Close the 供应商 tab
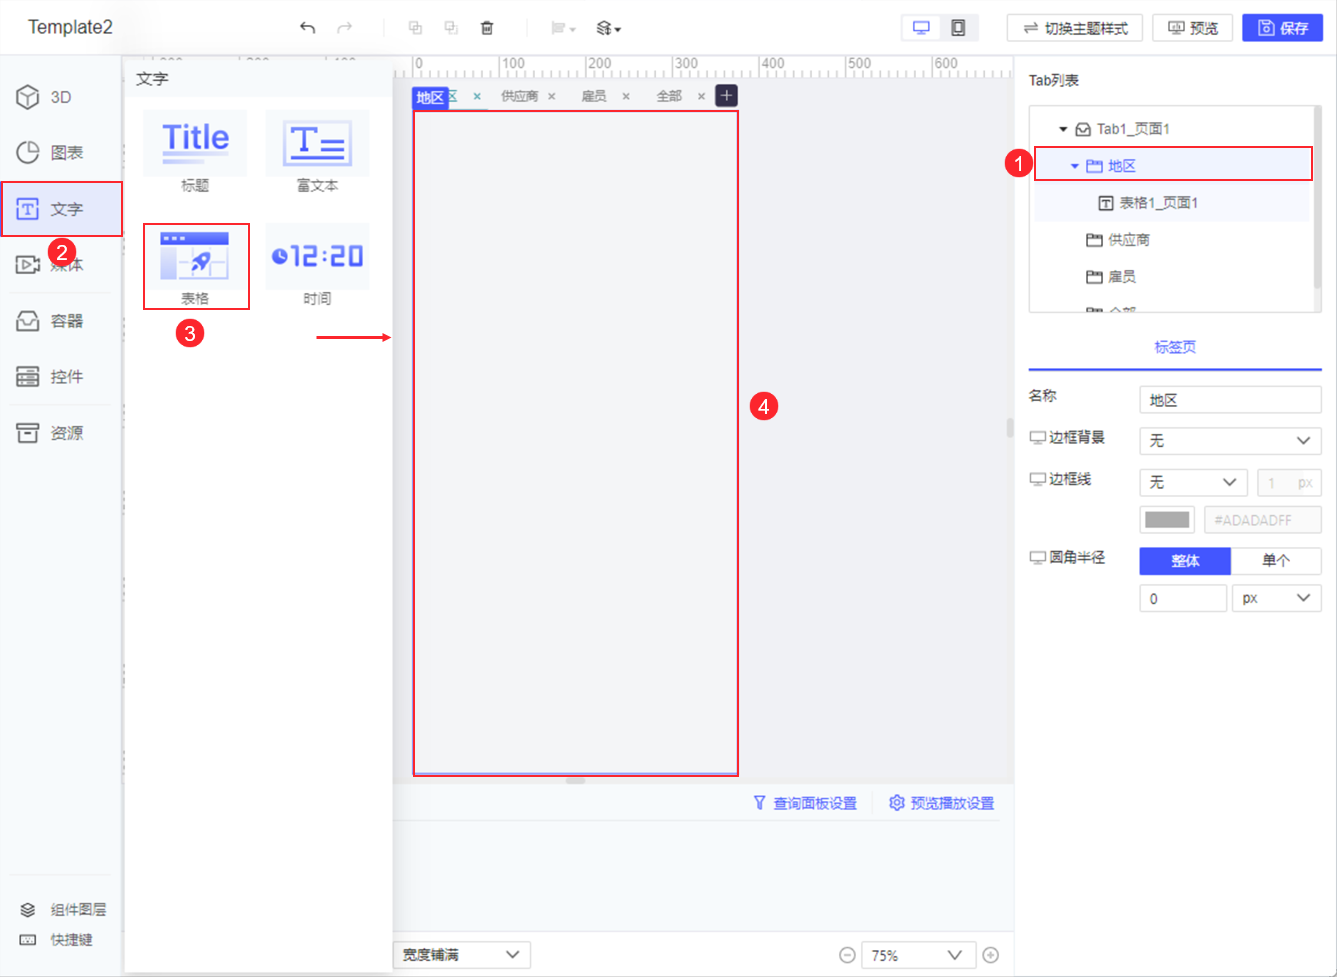This screenshot has height=977, width=1337. pos(552,97)
